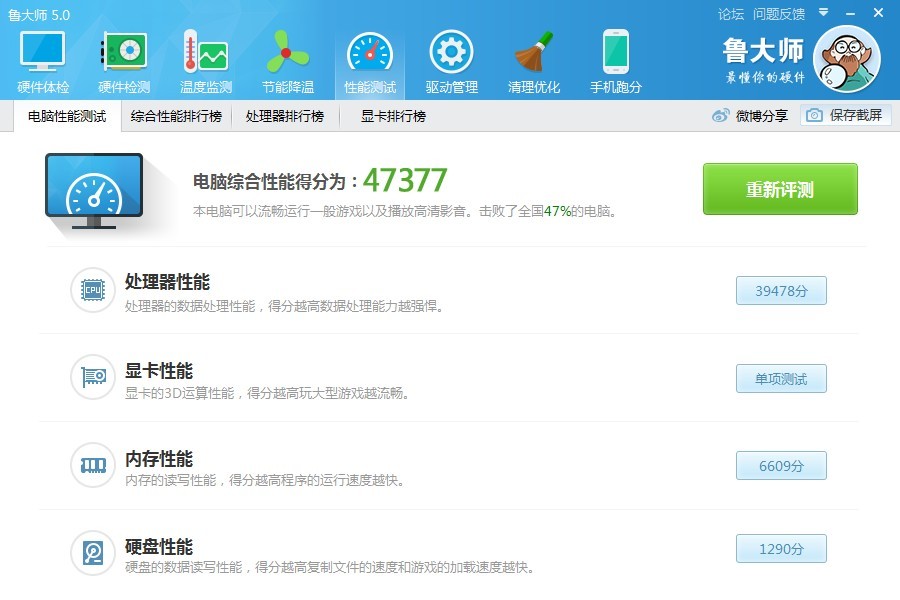Screen dimensions: 900x600
Task: Switch to 显卡排行榜 tab
Action: coord(393,116)
